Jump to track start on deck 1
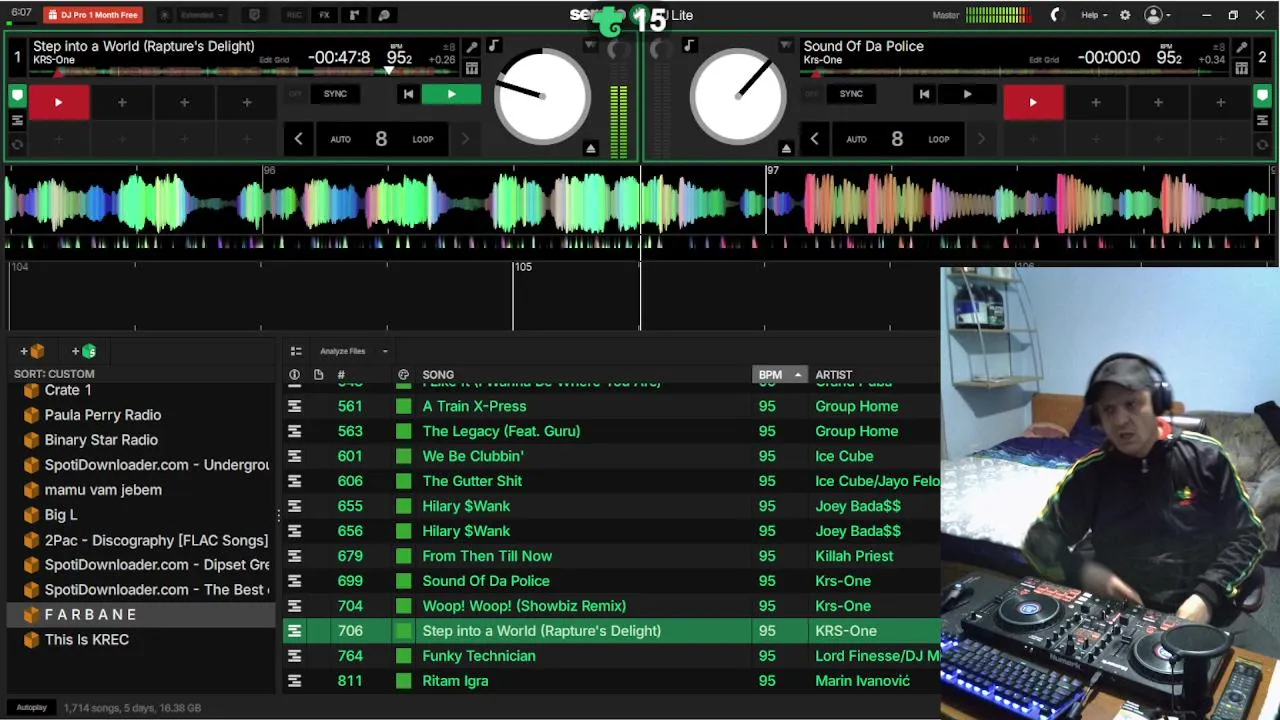The height and width of the screenshot is (720, 1280). click(408, 94)
